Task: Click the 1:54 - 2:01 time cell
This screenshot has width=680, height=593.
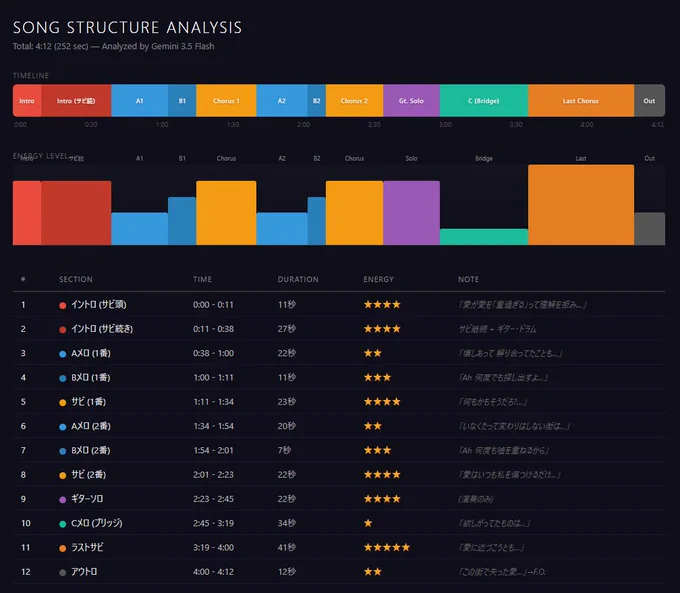Action: point(213,450)
